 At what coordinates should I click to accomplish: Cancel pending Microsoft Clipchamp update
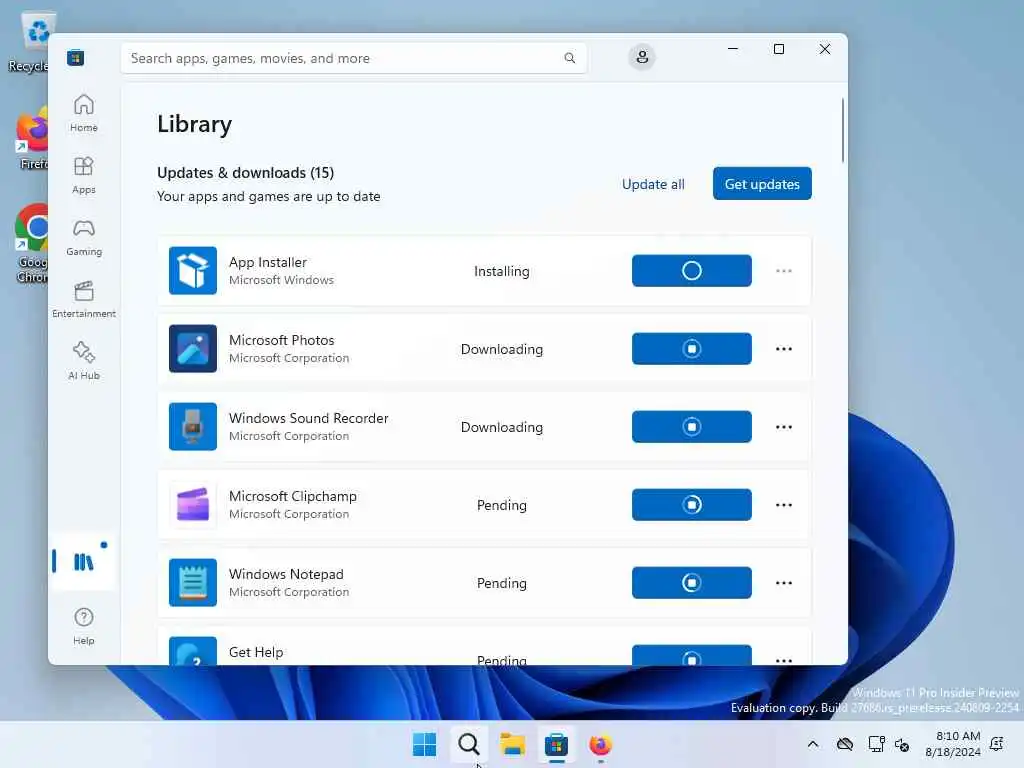tap(692, 505)
